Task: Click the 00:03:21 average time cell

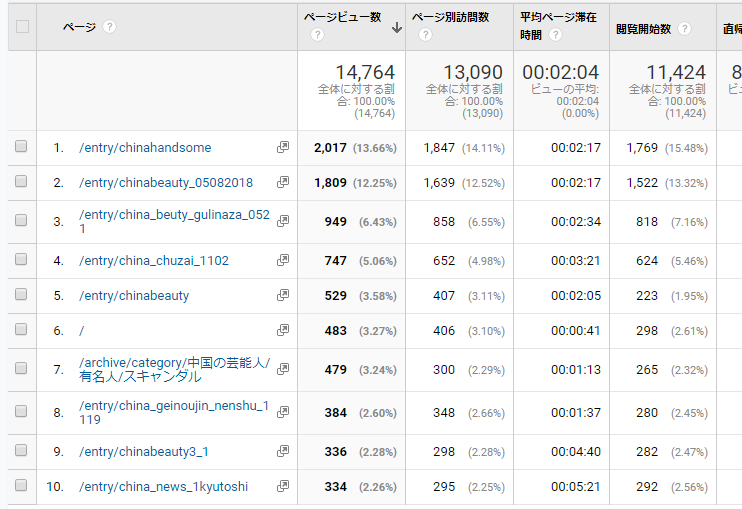Action: coord(576,261)
